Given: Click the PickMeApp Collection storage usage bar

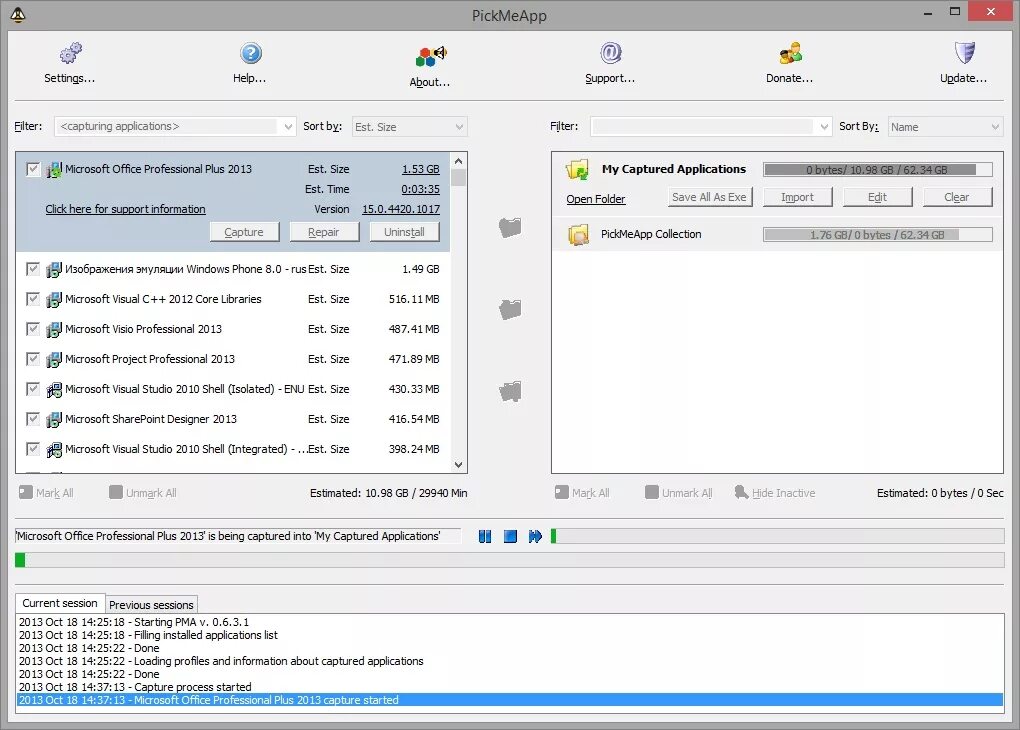Looking at the screenshot, I should click(878, 234).
